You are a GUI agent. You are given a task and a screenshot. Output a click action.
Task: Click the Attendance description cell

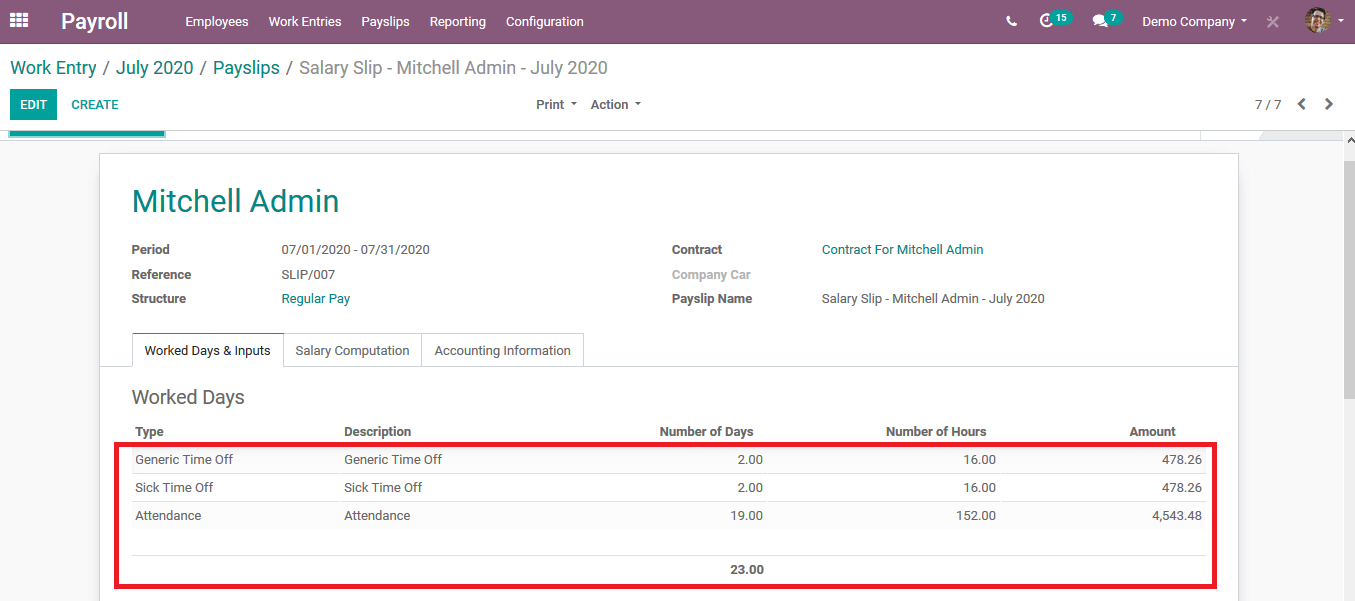377,515
